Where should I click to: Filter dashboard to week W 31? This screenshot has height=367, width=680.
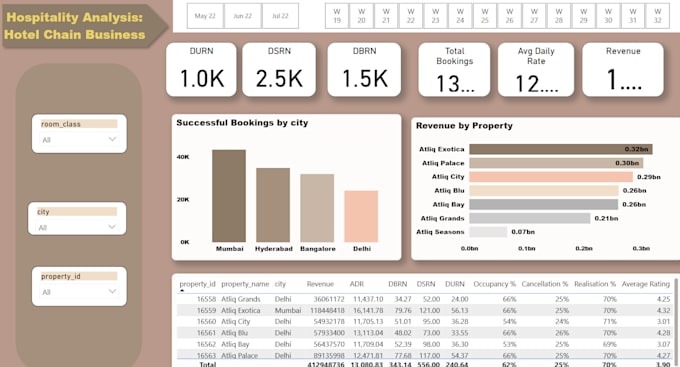click(x=633, y=16)
